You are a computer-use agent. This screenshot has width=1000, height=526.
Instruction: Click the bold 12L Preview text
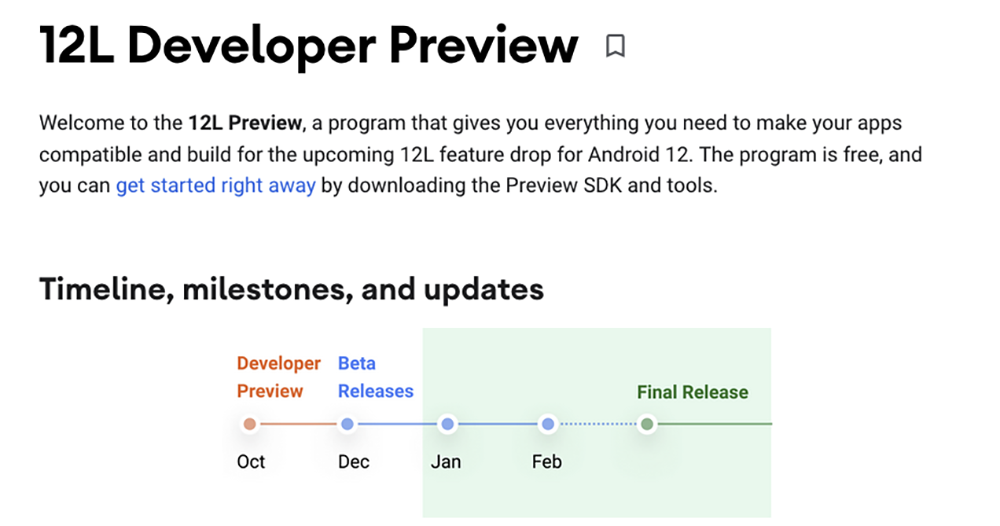point(245,122)
